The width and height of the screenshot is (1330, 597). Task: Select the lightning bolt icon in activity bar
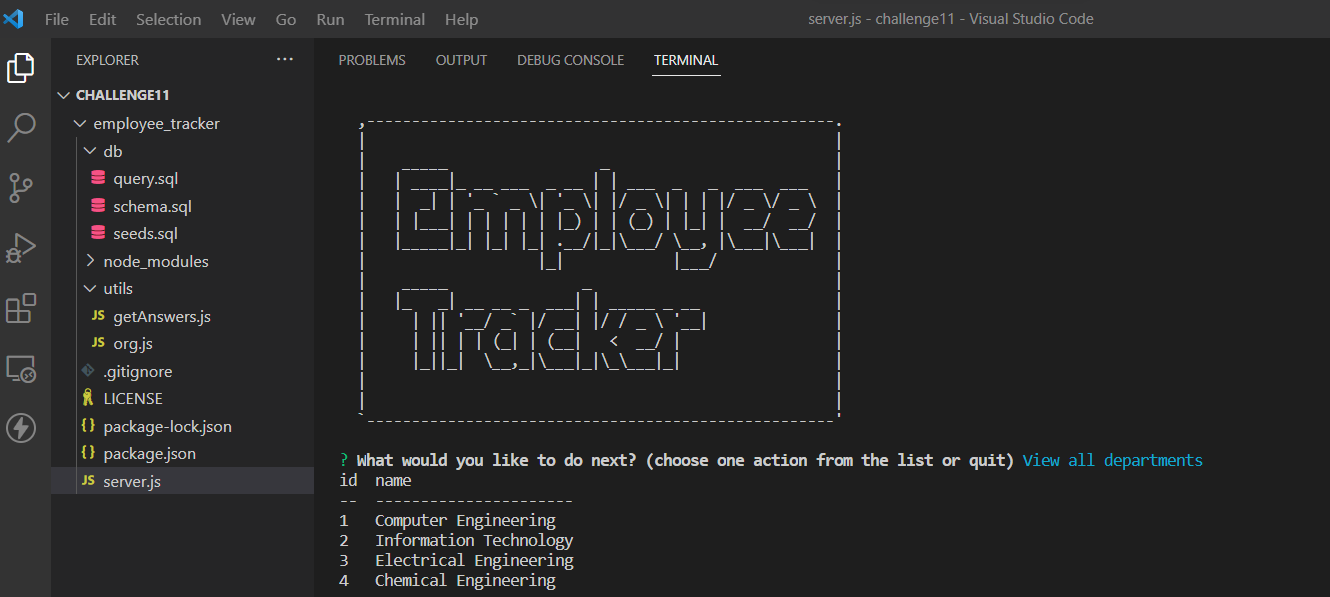click(x=21, y=428)
